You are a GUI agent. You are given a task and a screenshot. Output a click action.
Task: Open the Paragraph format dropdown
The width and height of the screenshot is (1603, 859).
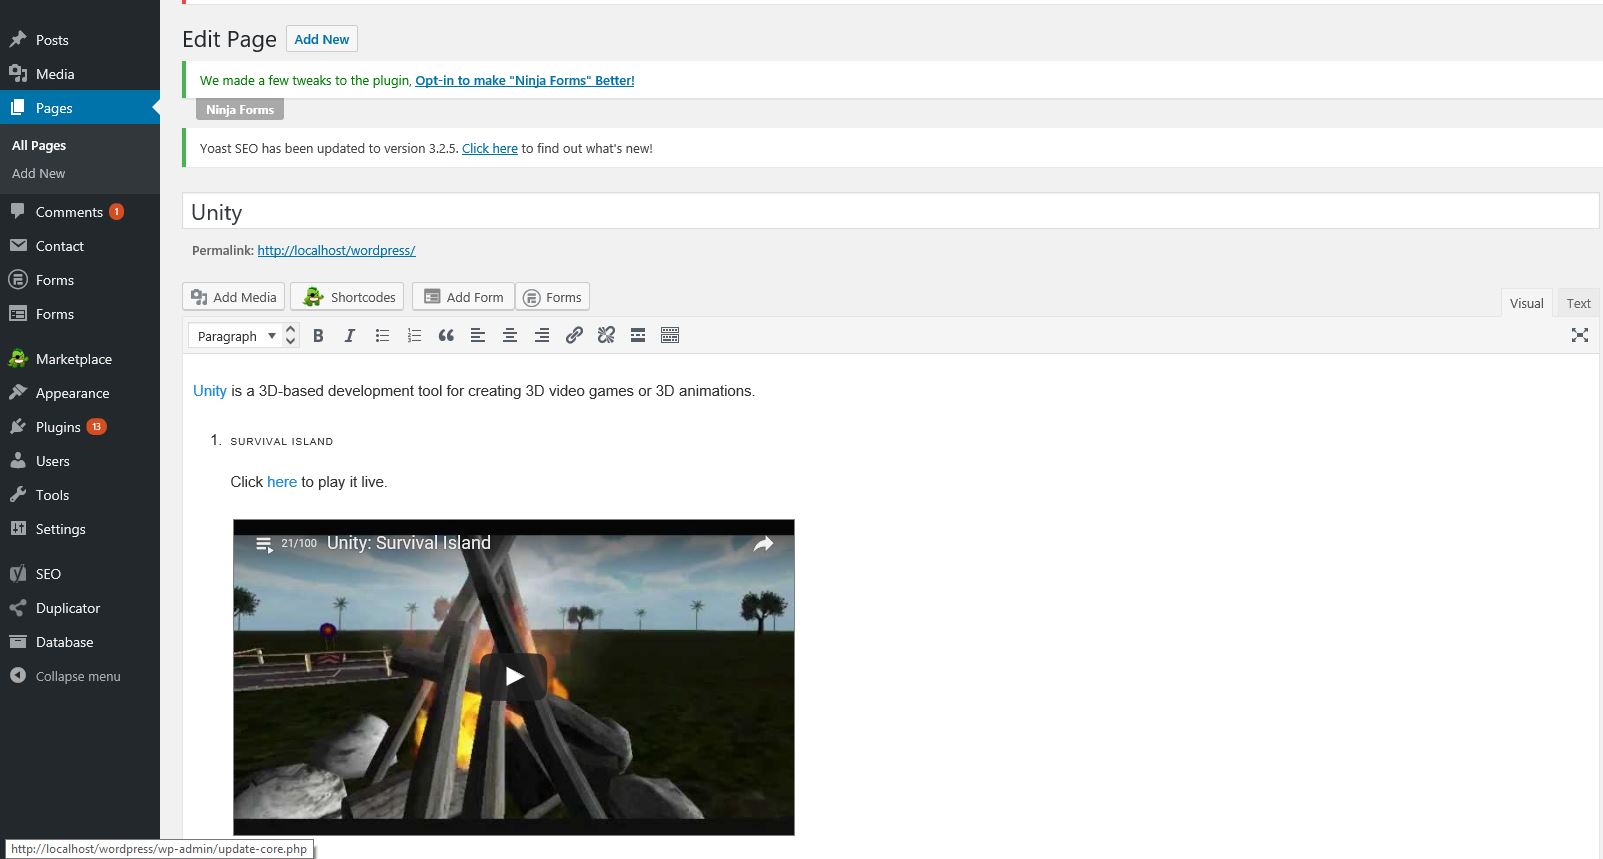click(237, 336)
